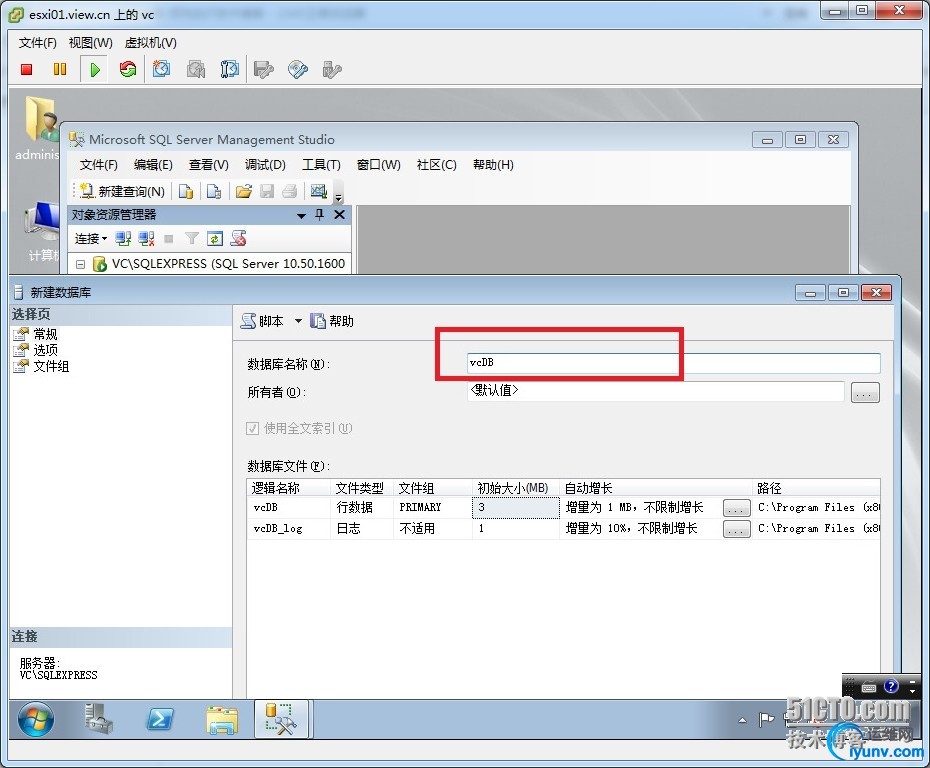Screen dimensions: 930x768
Task: Stop the virtual machine with red square
Action: [x=26, y=69]
